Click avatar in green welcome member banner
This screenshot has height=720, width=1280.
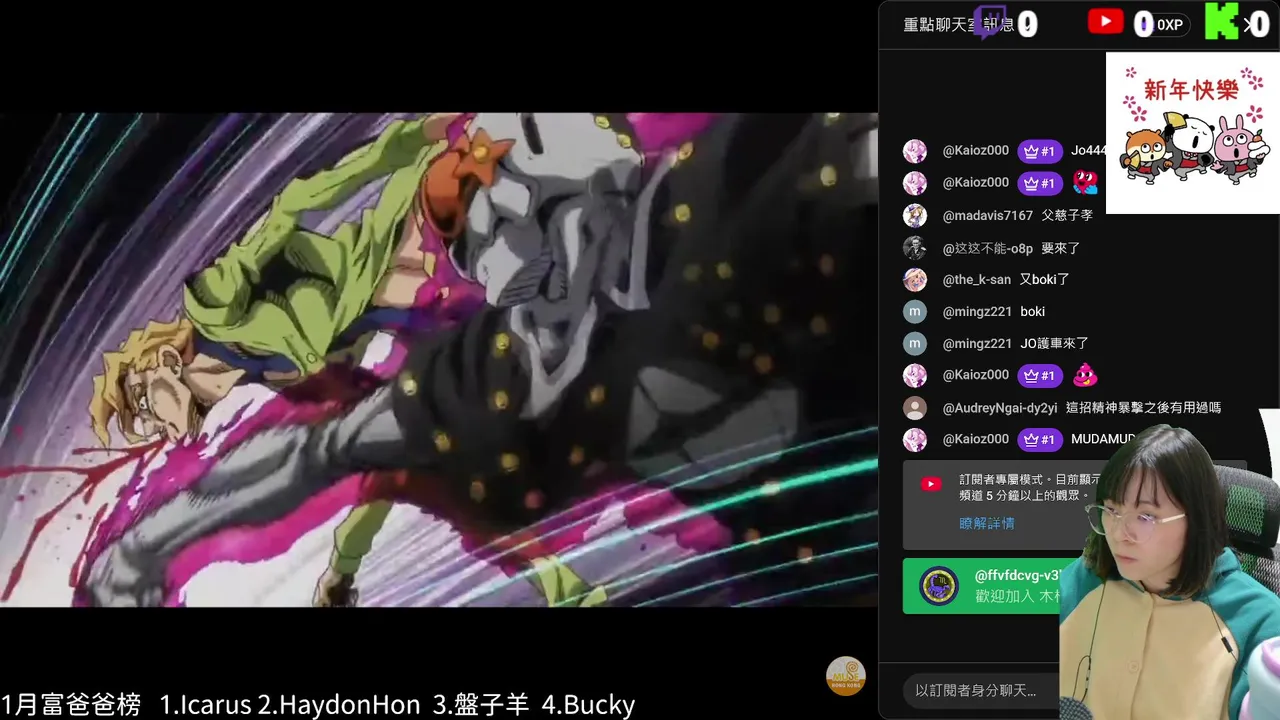click(939, 586)
